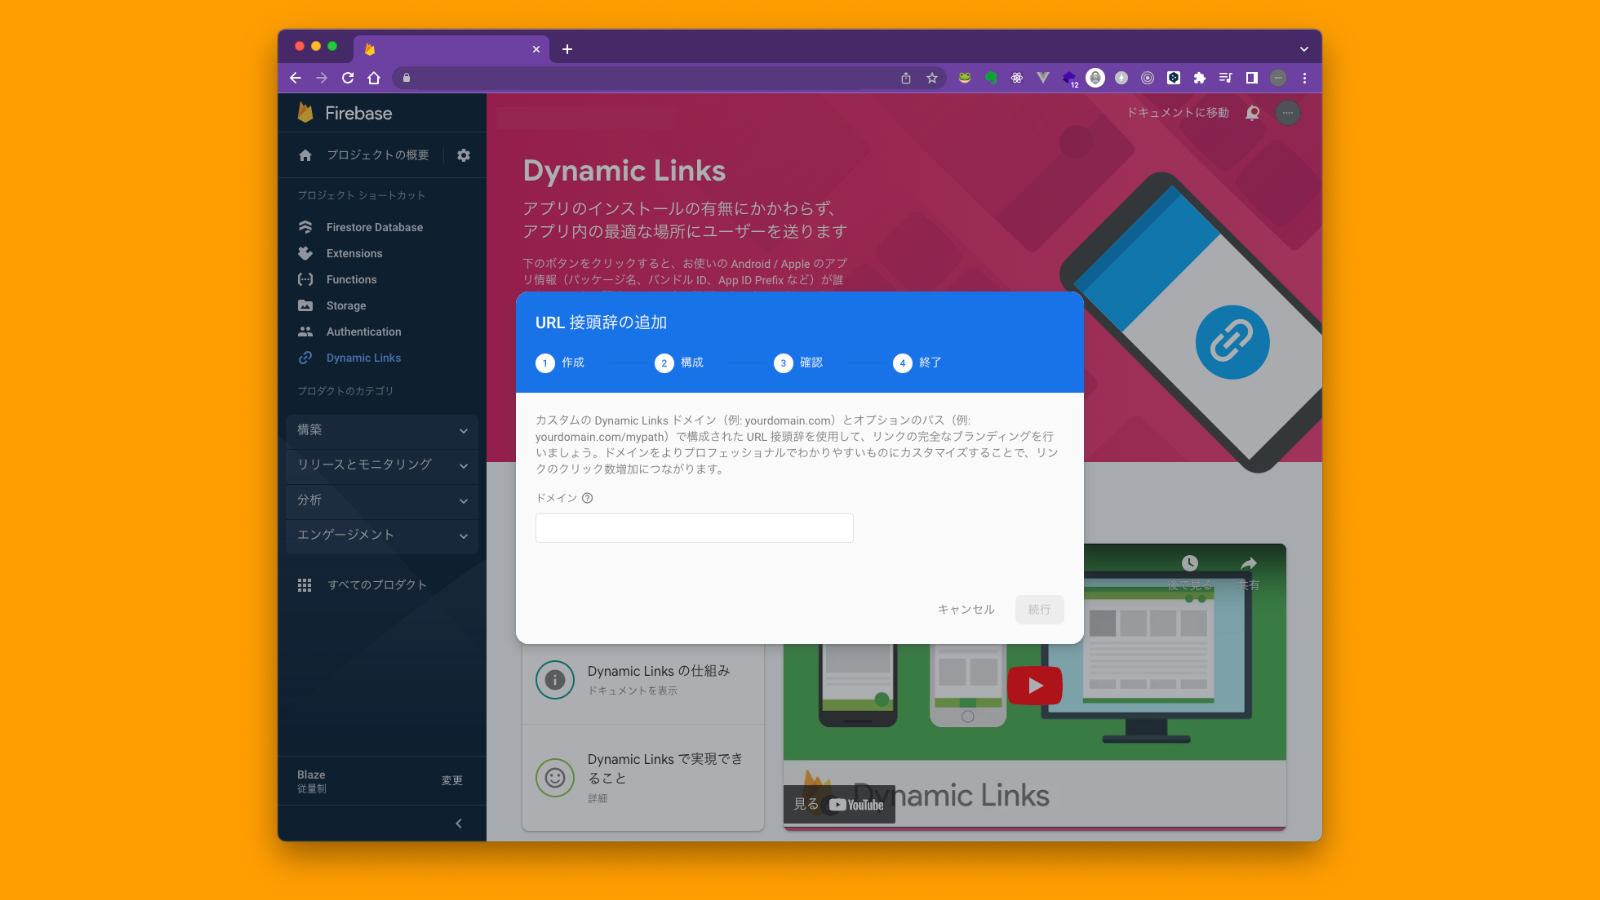Open すべてのプロダクト
Image resolution: width=1600 pixels, height=900 pixels.
tap(377, 585)
